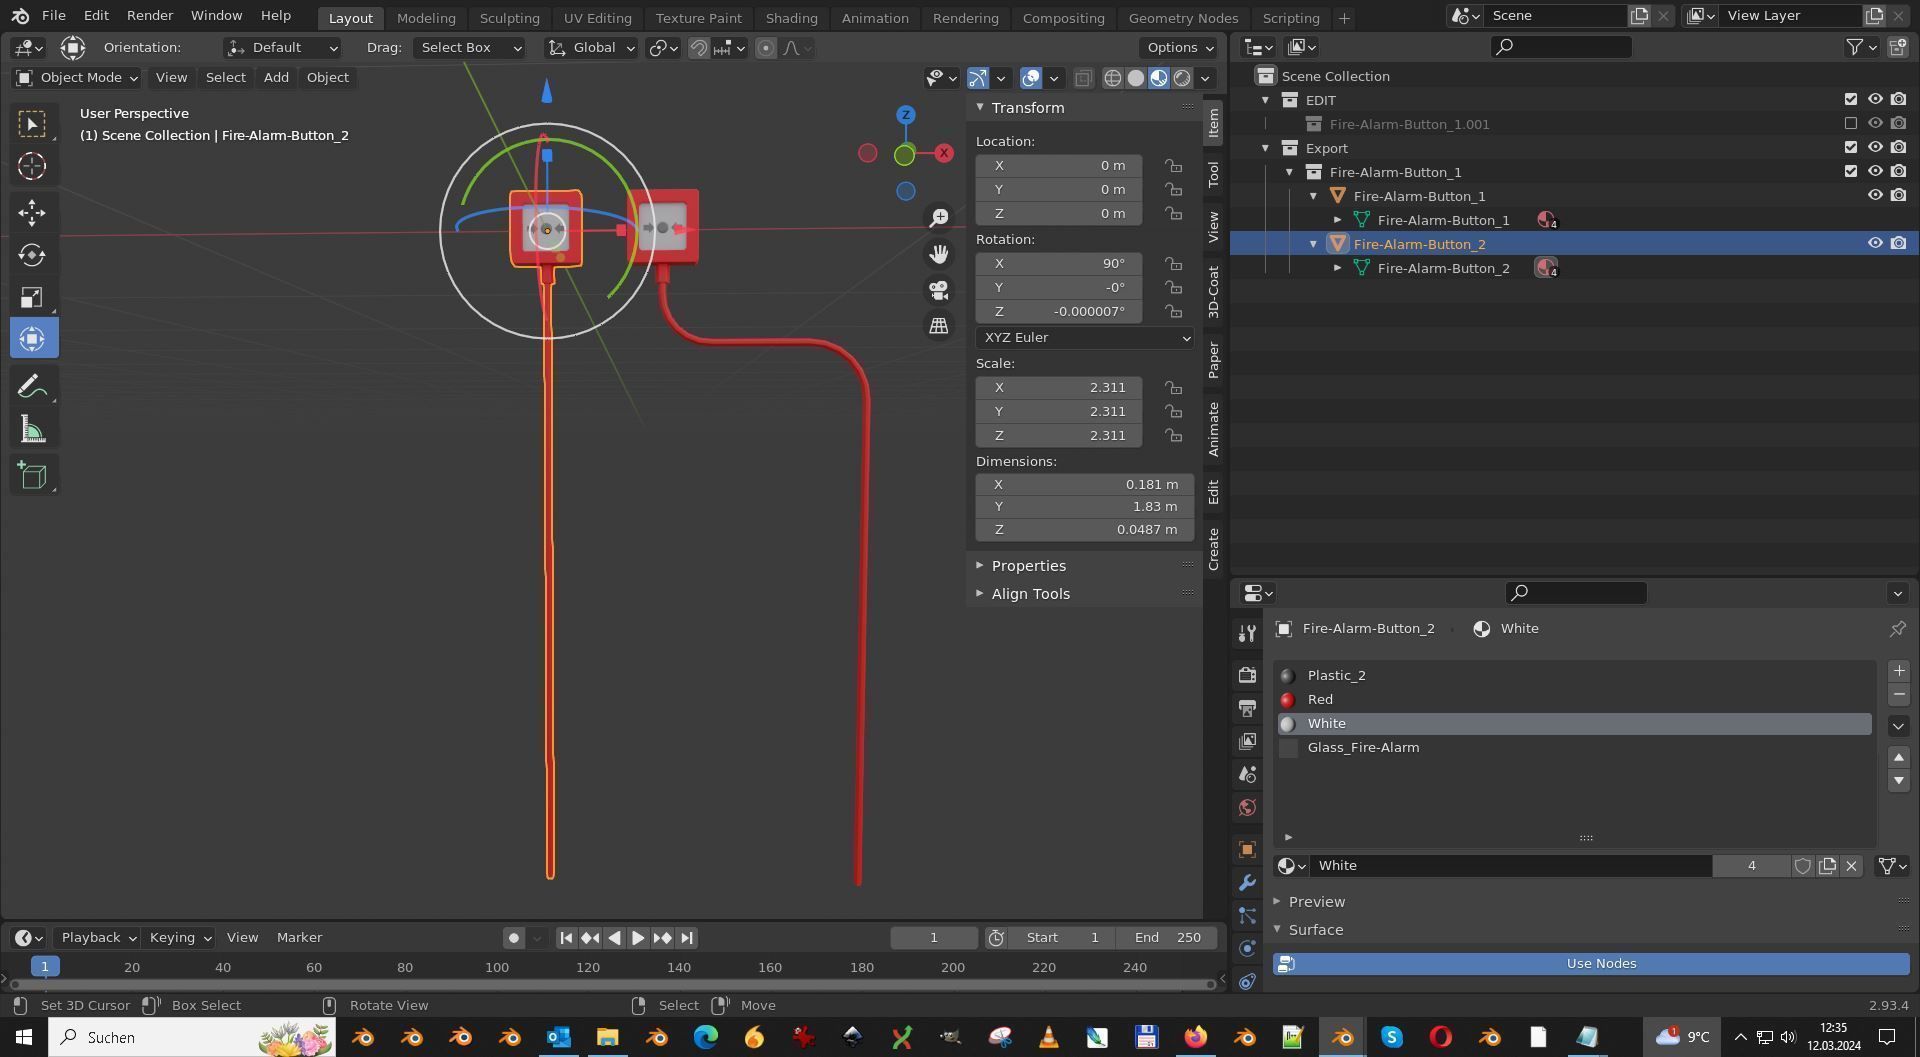This screenshot has height=1057, width=1920.
Task: Select the Plastic_2 material slot
Action: pos(1574,676)
